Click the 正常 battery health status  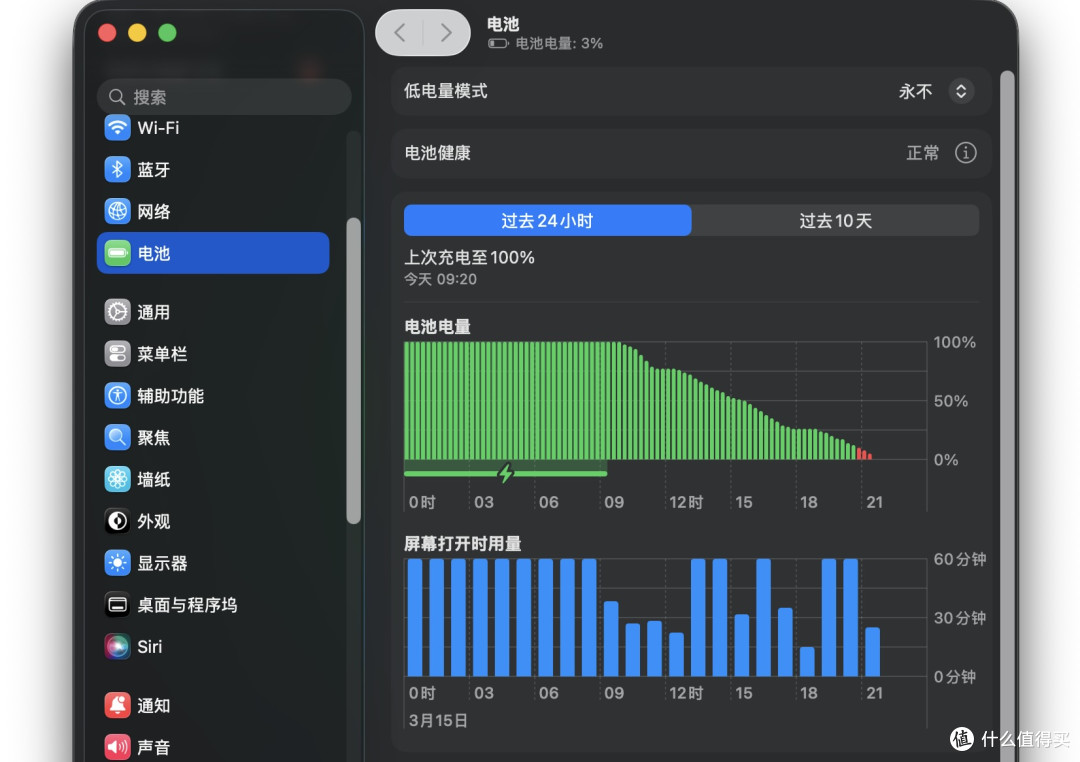point(922,153)
